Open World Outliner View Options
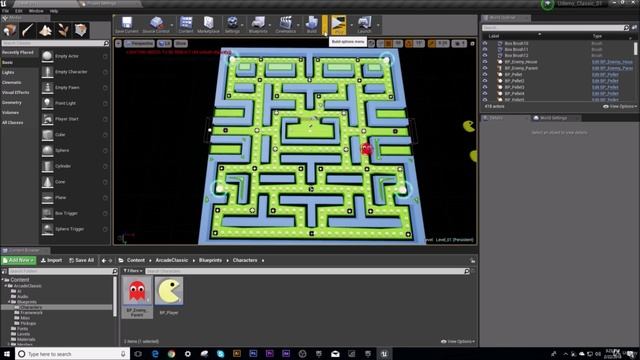640x360 pixels. 620,106
